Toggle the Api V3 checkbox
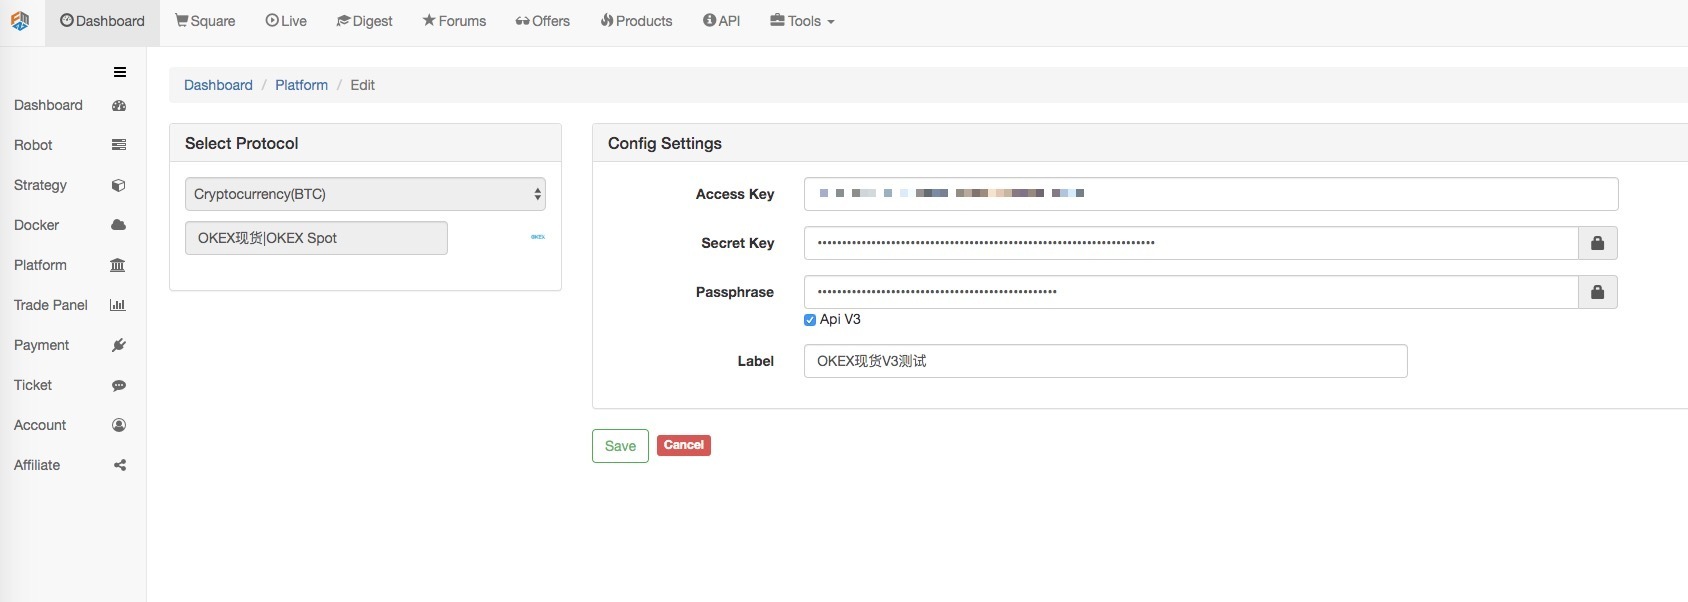This screenshot has width=1688, height=602. (x=810, y=320)
